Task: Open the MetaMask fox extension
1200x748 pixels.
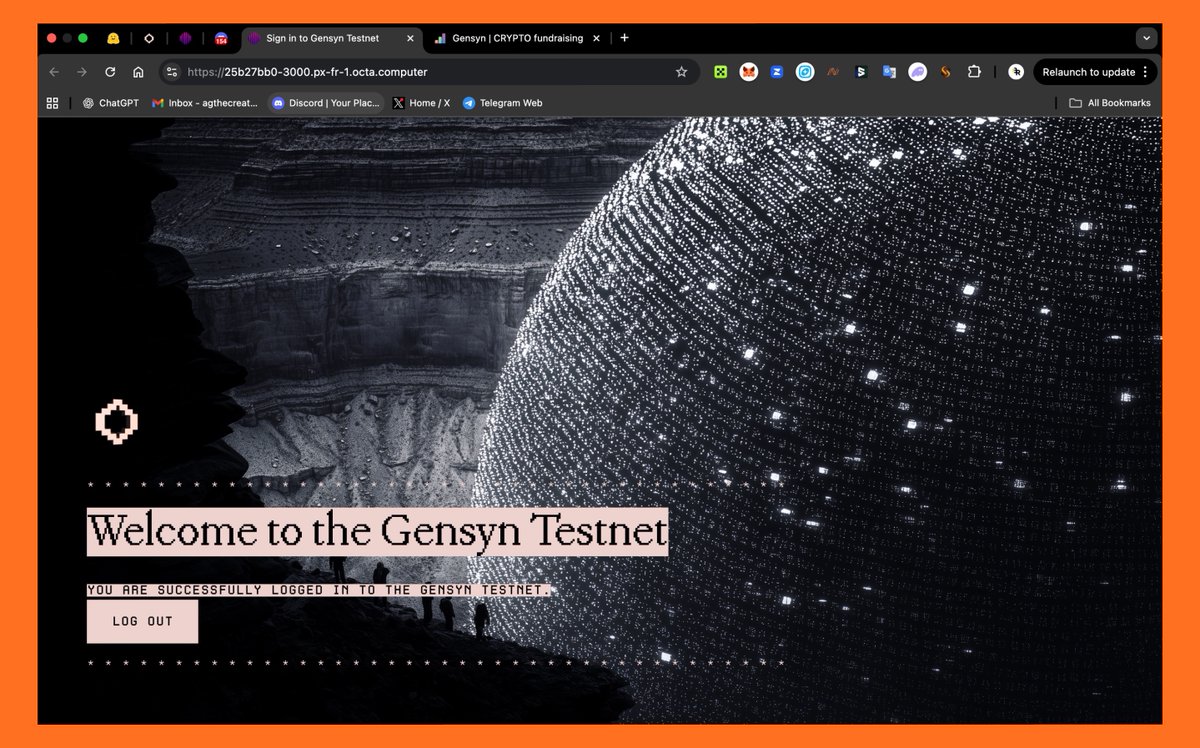Action: point(748,72)
